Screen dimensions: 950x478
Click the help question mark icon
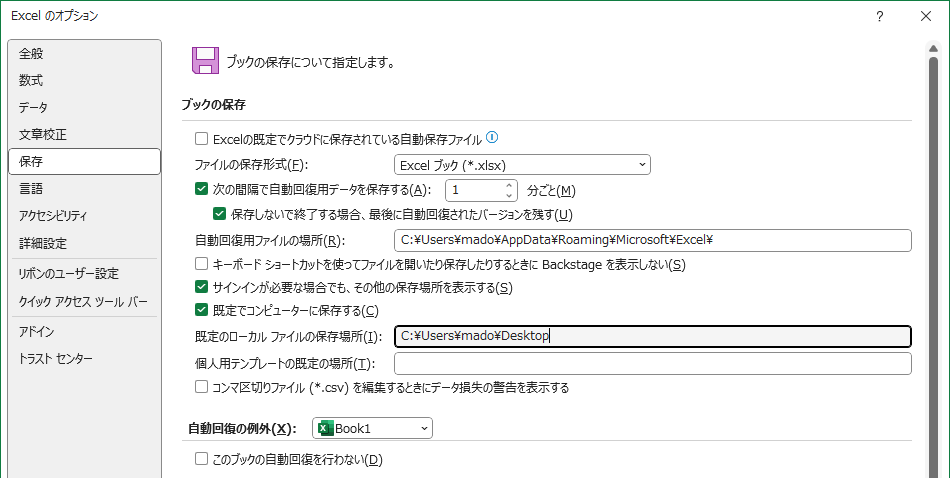pos(880,16)
